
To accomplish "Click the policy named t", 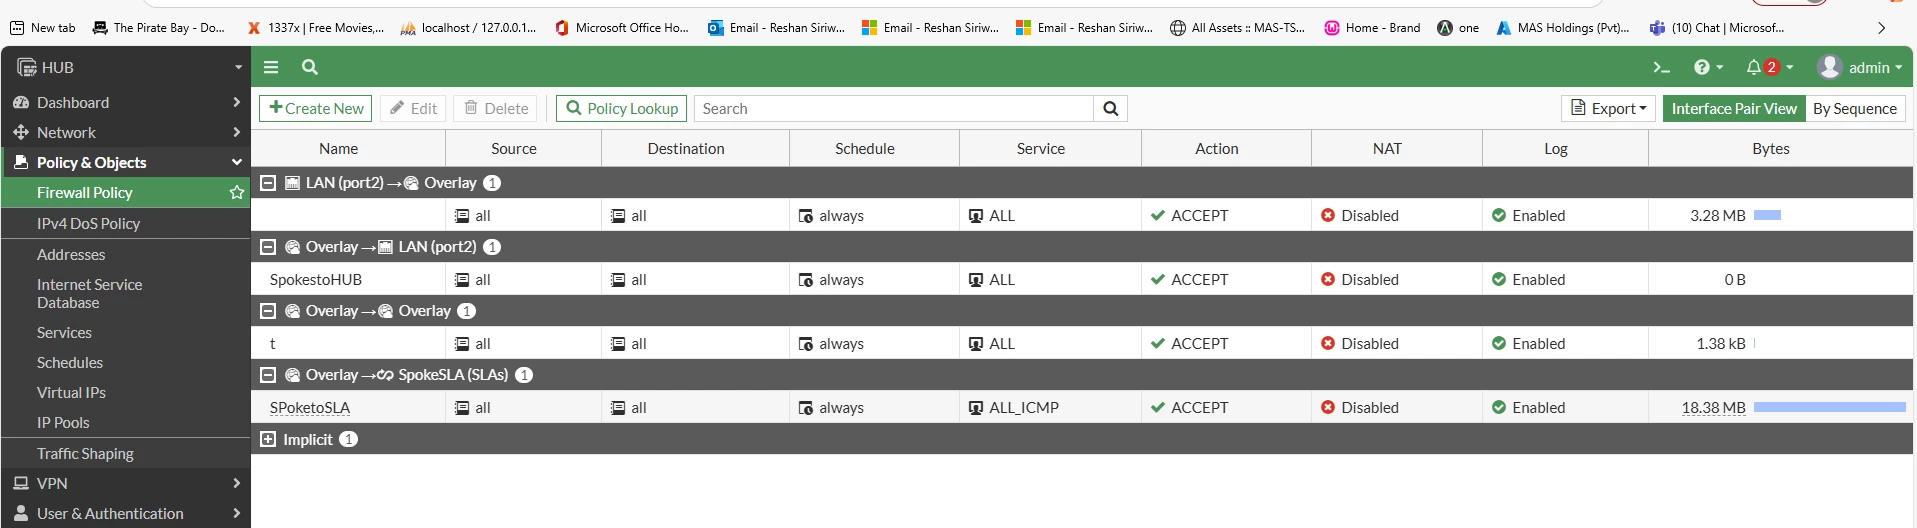I will pyautogui.click(x=272, y=343).
